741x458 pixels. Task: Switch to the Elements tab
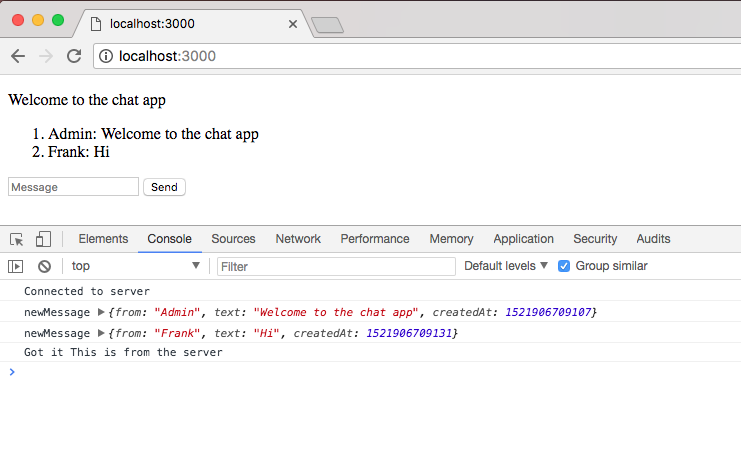click(103, 239)
